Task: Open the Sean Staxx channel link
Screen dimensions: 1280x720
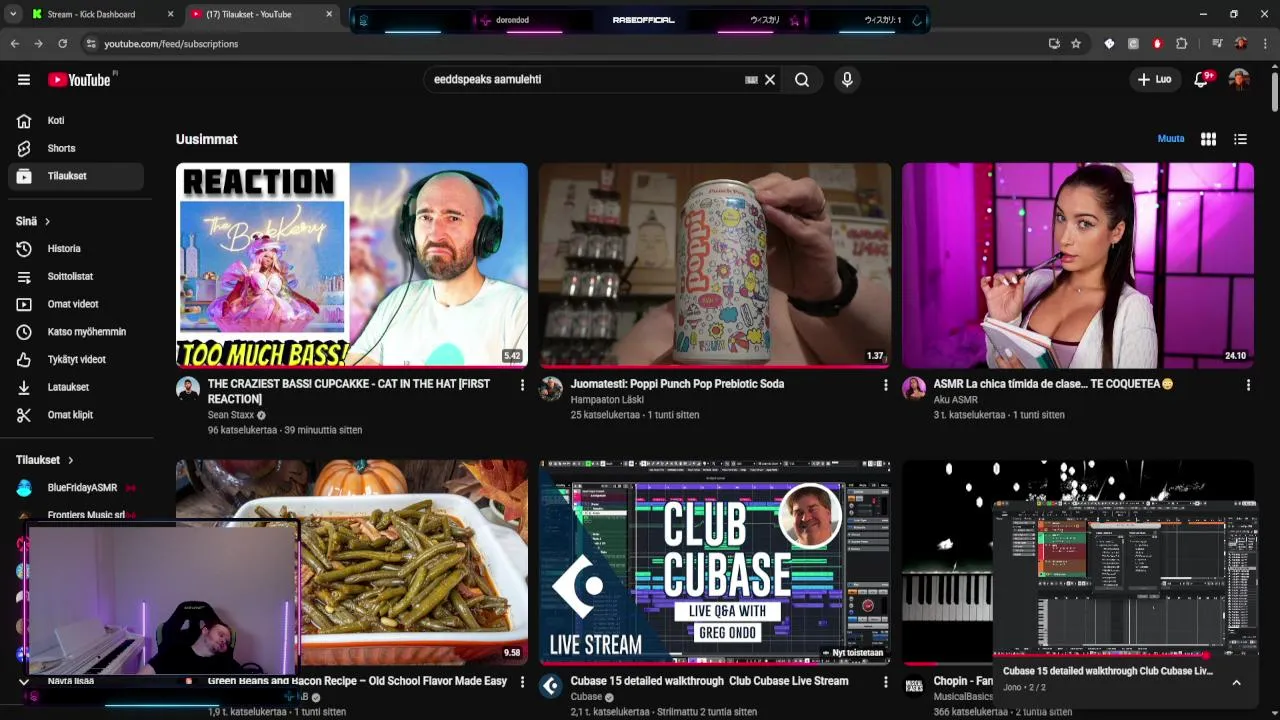Action: pos(231,415)
